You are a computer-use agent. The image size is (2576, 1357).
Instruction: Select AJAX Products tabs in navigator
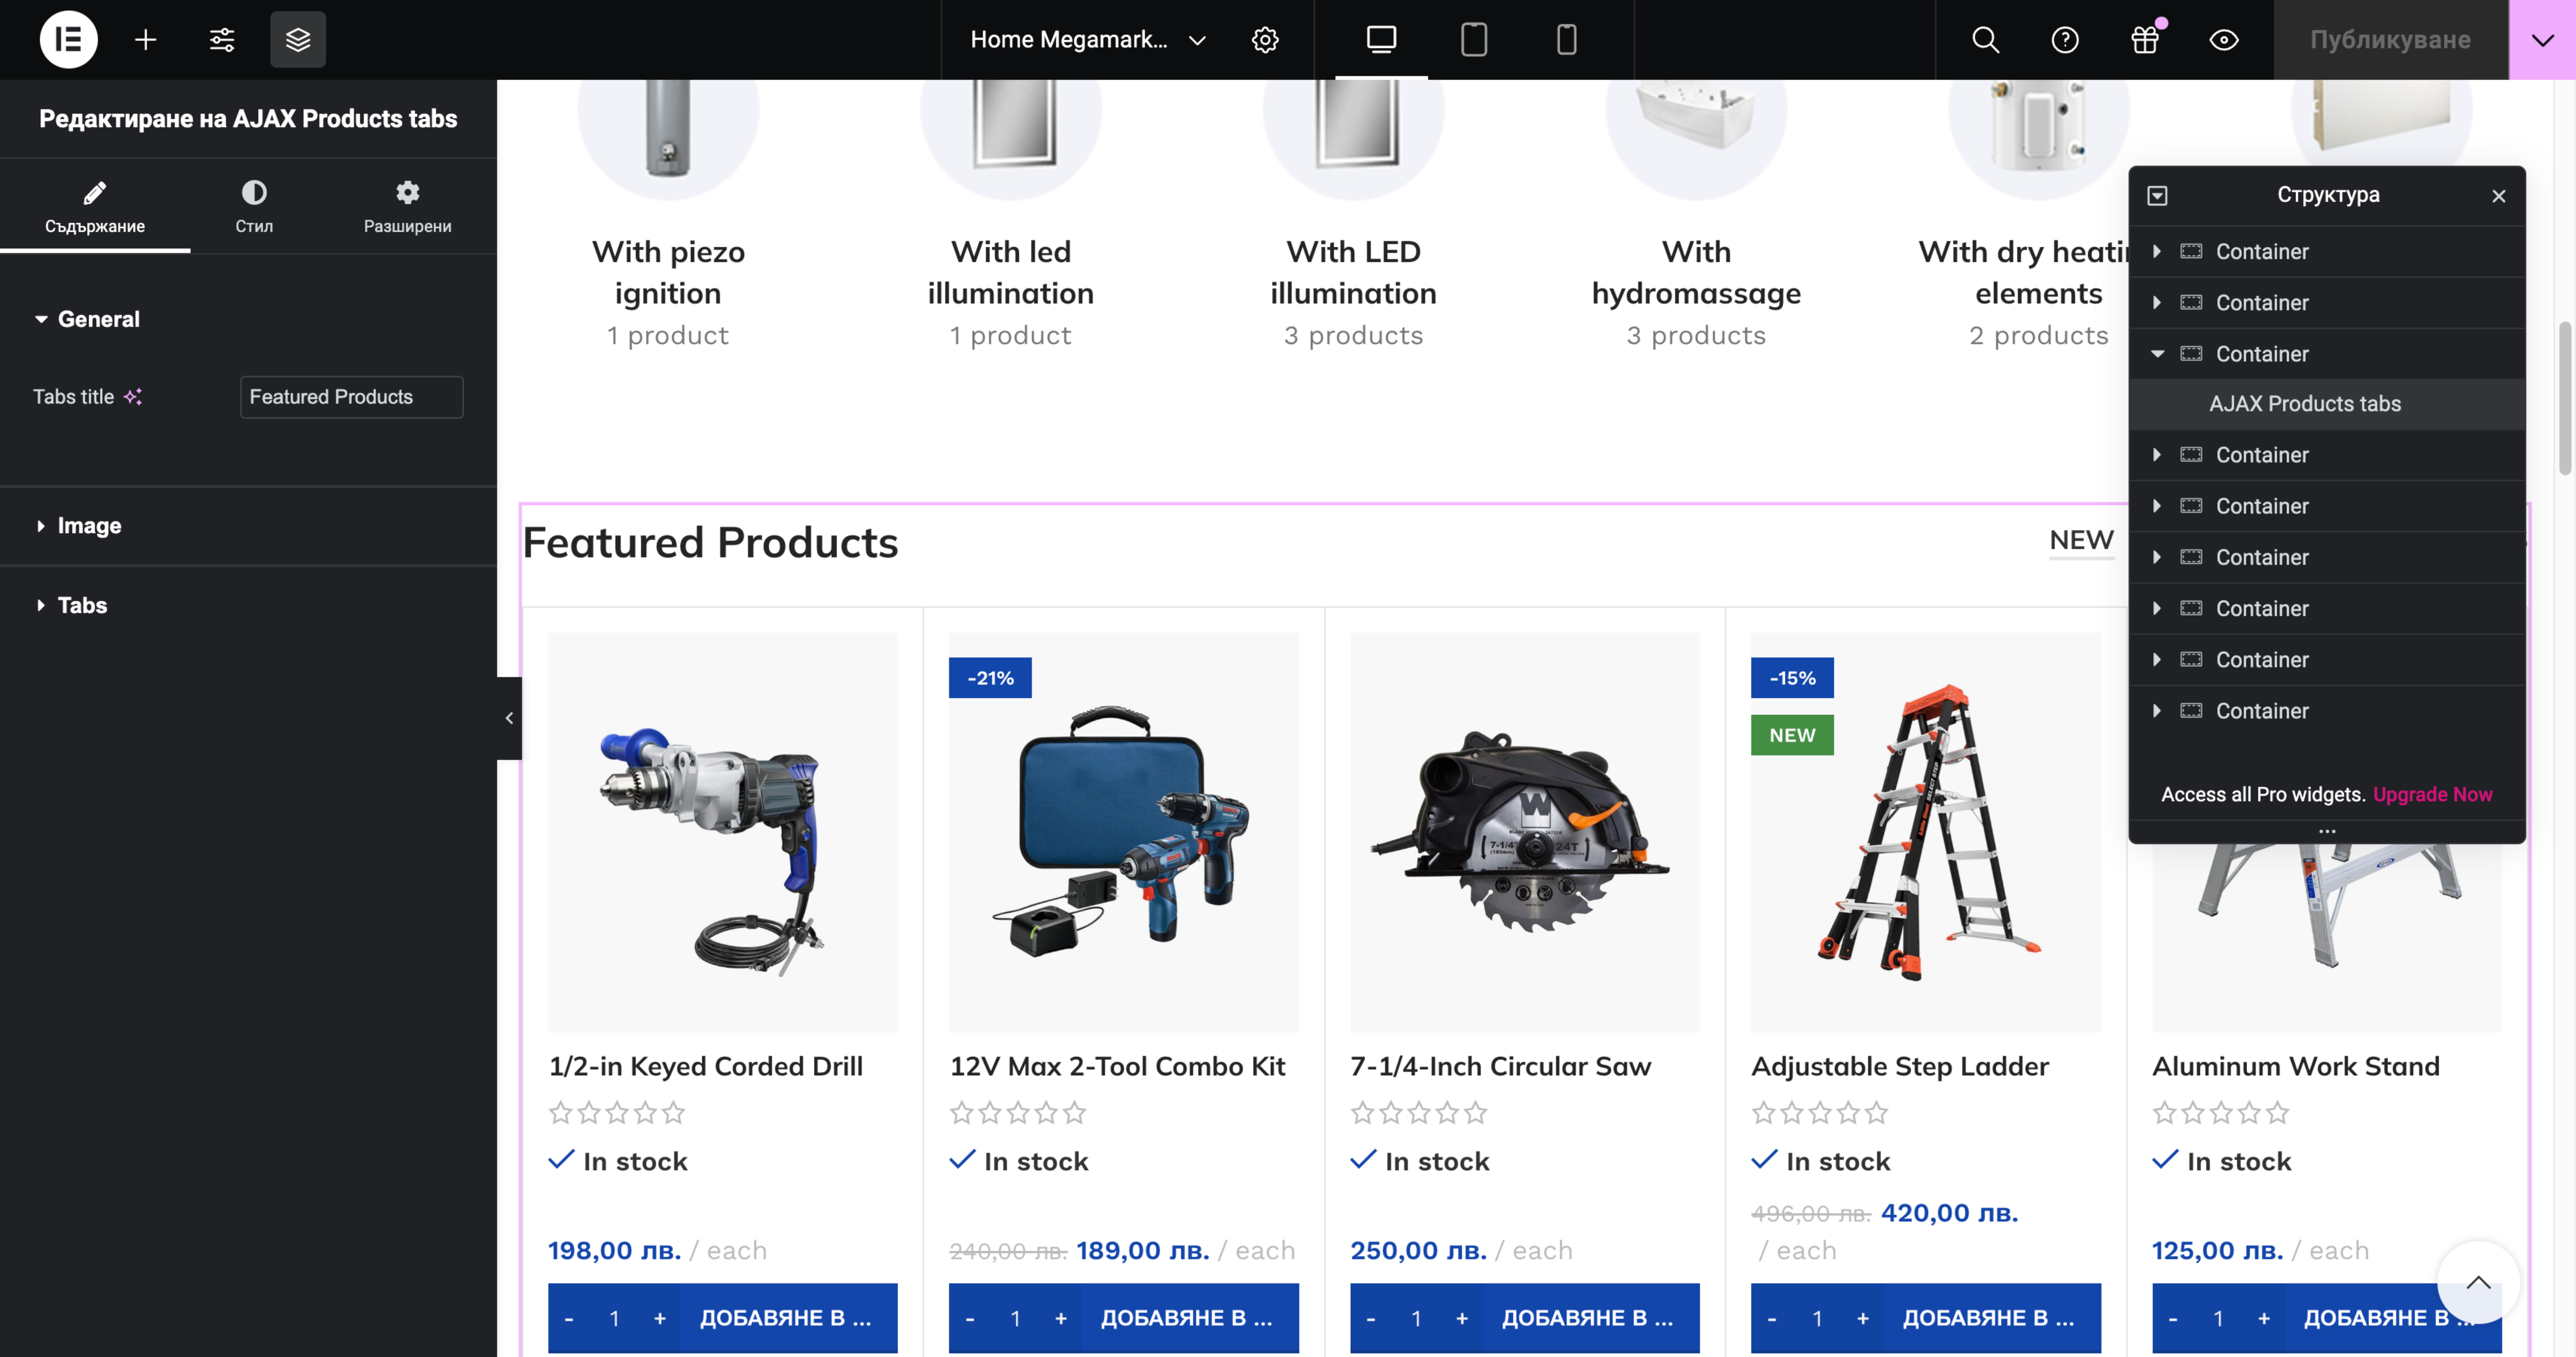tap(2327, 404)
